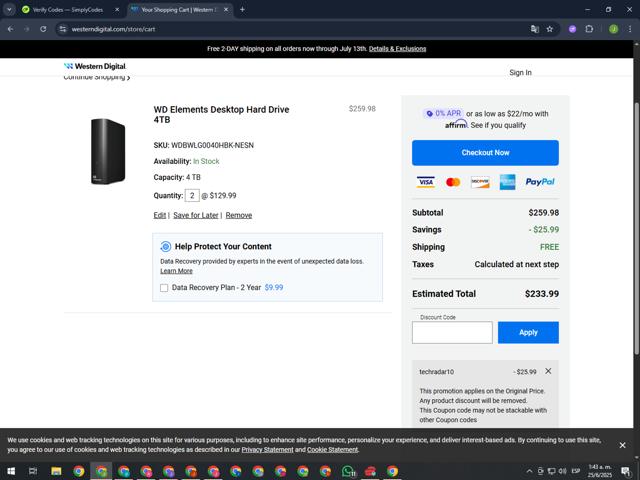Click the American Express logo
The height and width of the screenshot is (480, 640).
[507, 182]
